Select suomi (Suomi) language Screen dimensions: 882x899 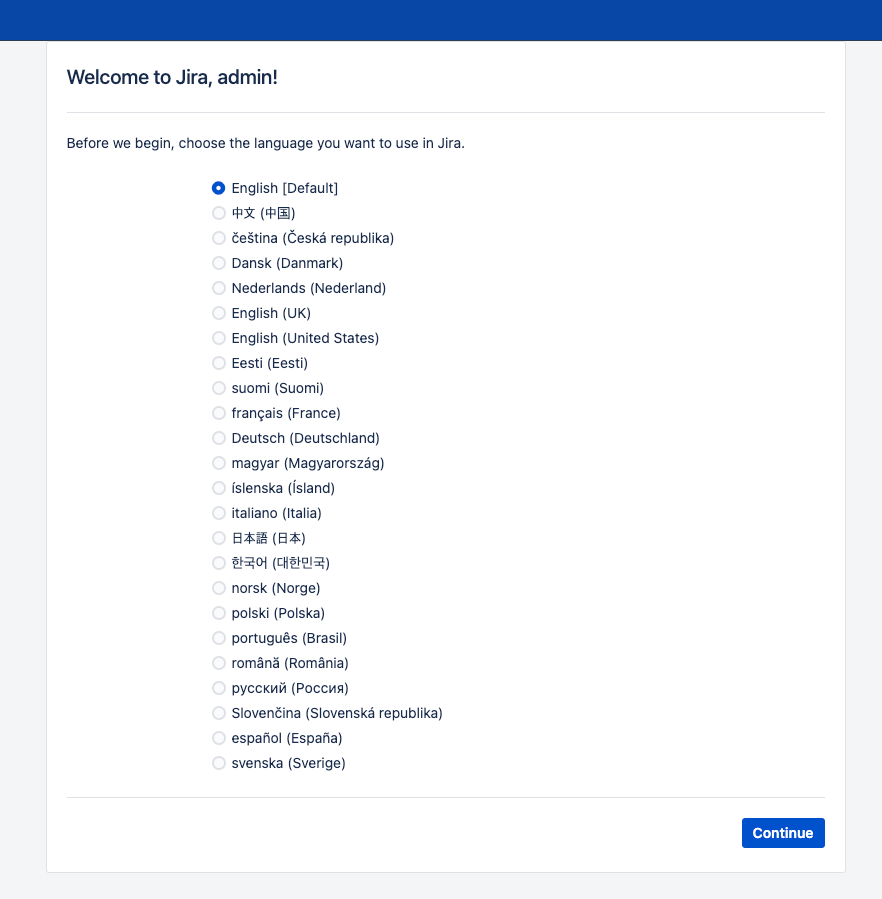coord(218,388)
